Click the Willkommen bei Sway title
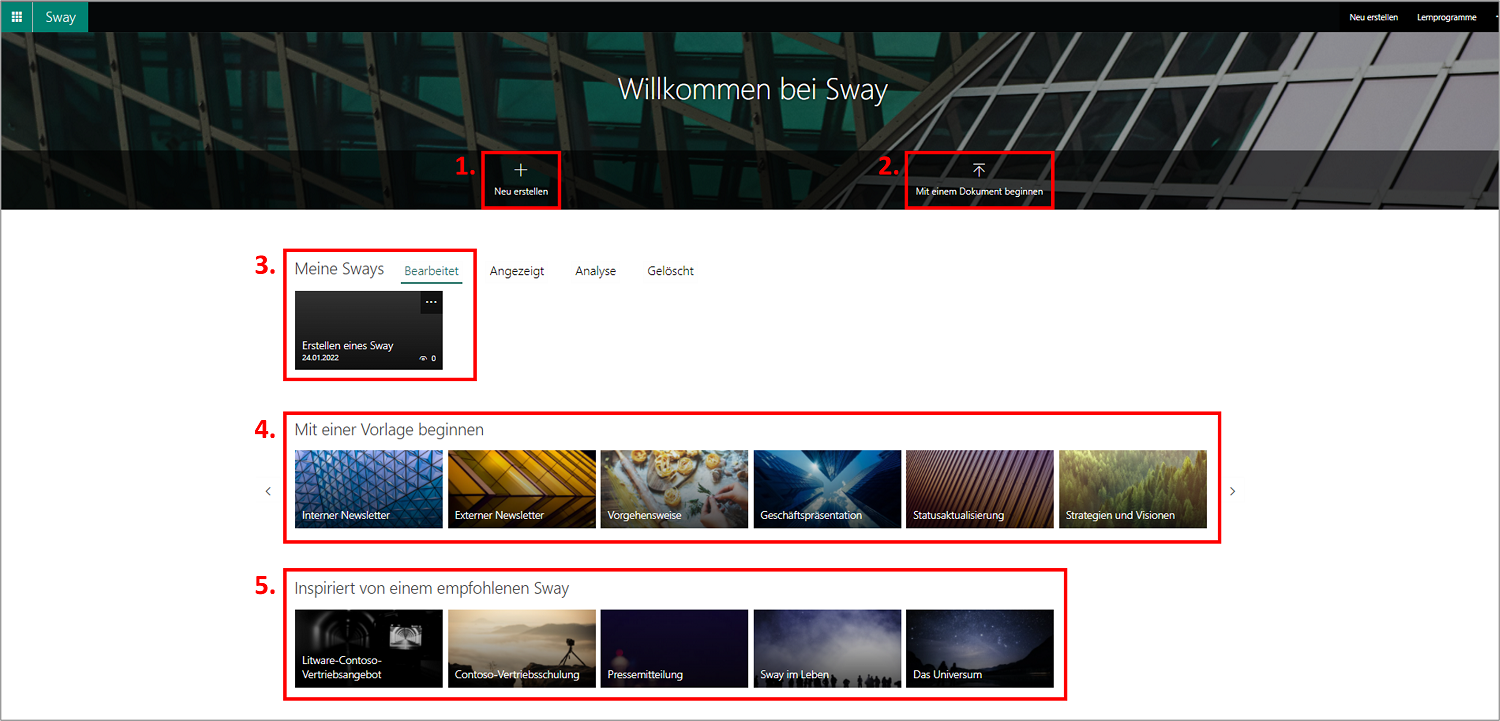 pyautogui.click(x=753, y=89)
